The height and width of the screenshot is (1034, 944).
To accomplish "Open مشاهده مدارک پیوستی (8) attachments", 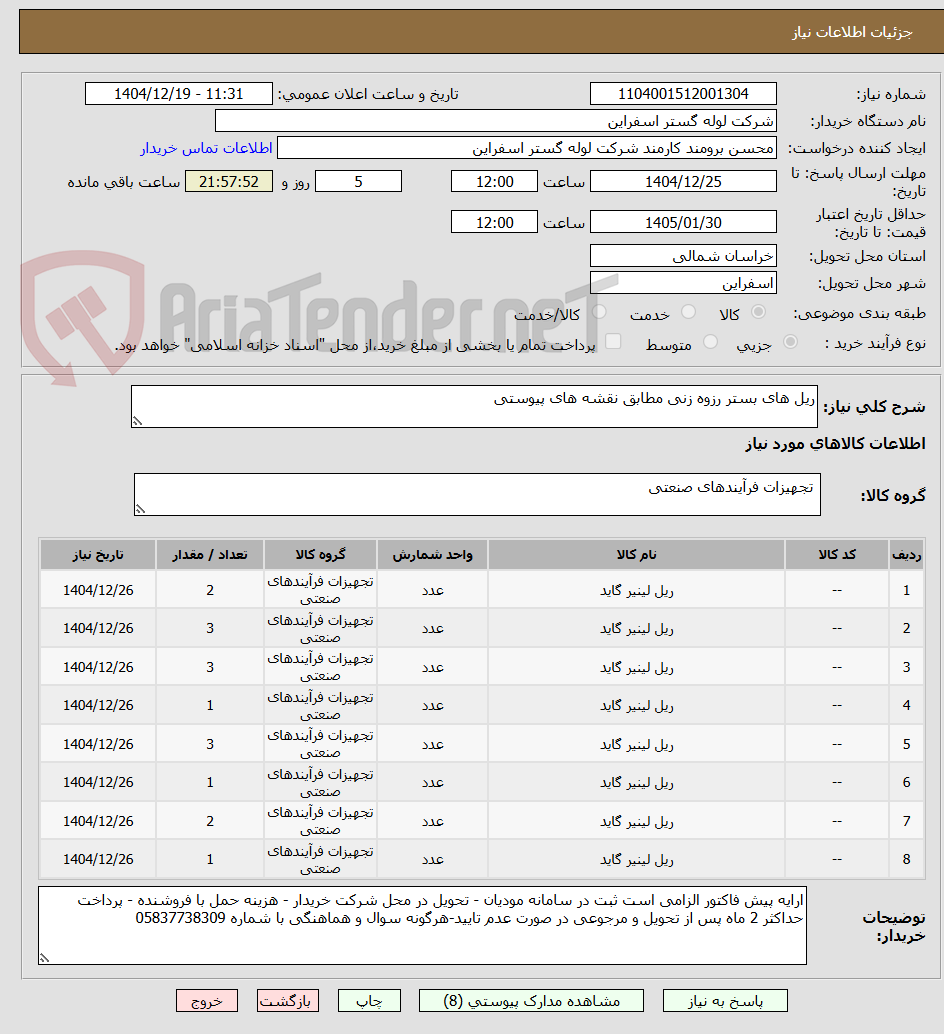I will point(531,1001).
